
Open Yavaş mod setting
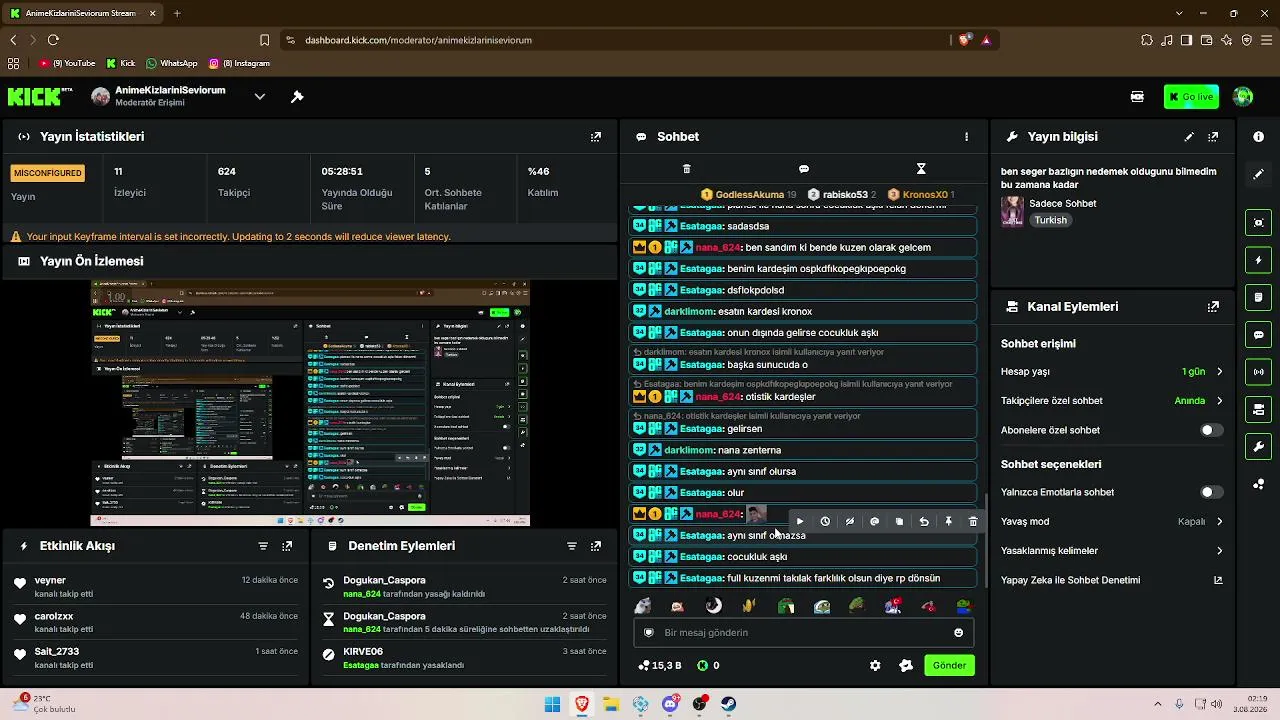1111,521
